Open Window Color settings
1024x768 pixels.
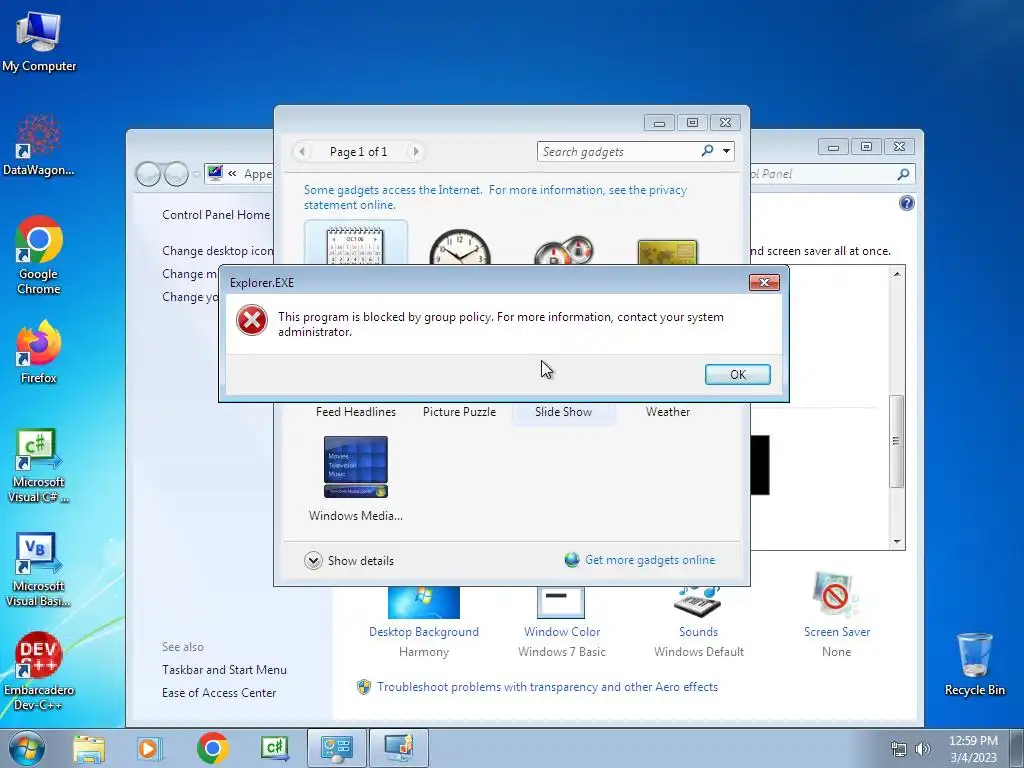562,622
